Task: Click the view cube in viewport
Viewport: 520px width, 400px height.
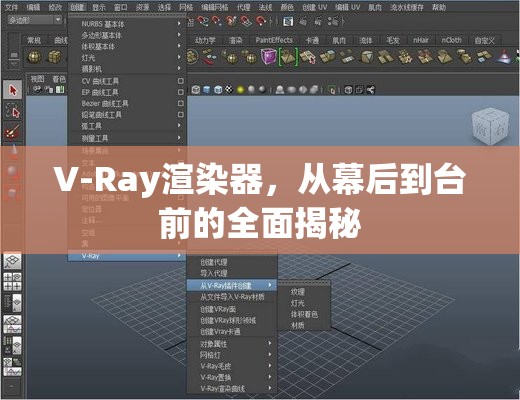Action: (x=491, y=126)
